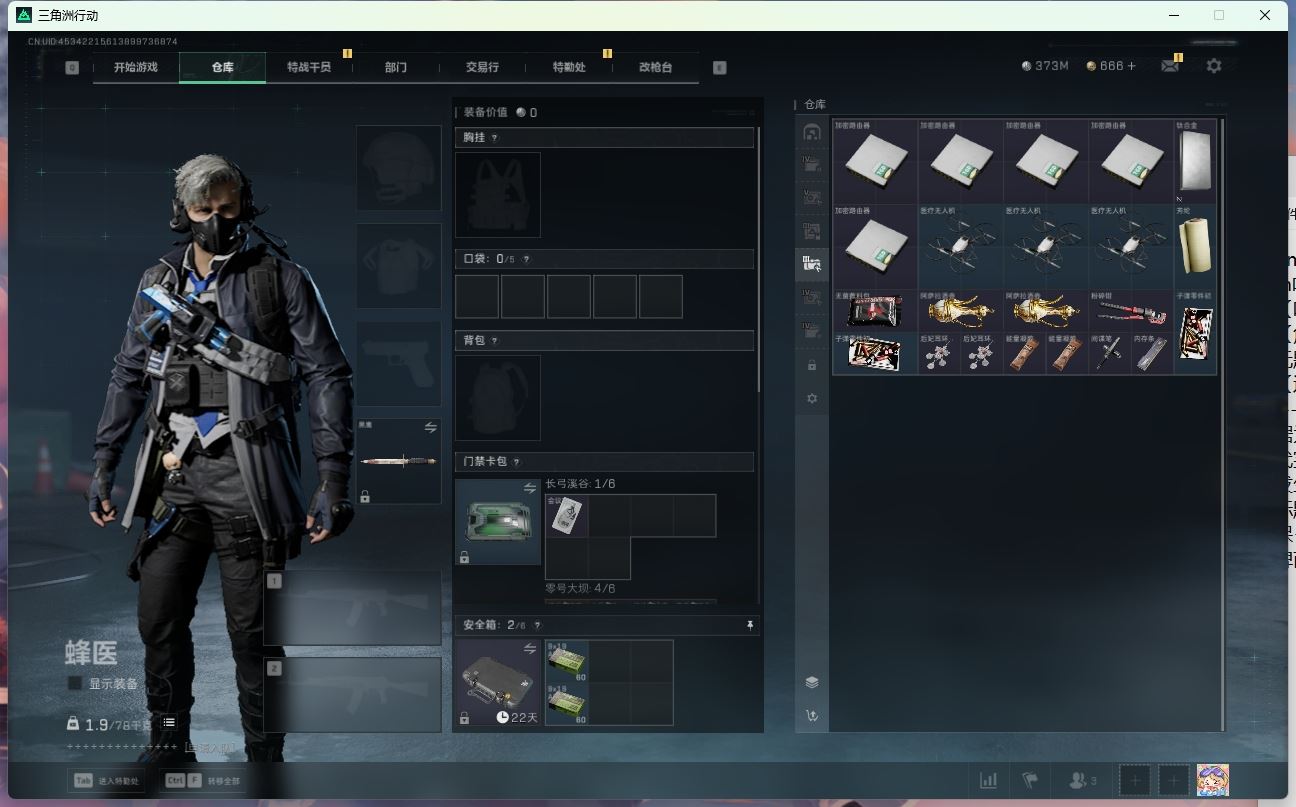
Task: Click the warehouse sort icon at sidebar bottom
Action: point(812,715)
